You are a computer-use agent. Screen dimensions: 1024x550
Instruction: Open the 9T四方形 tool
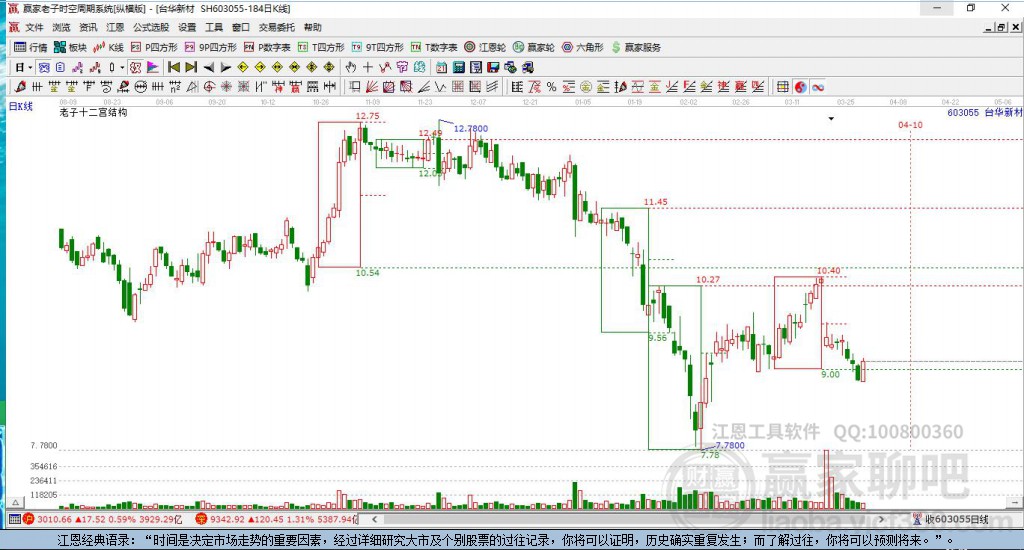(x=377, y=47)
